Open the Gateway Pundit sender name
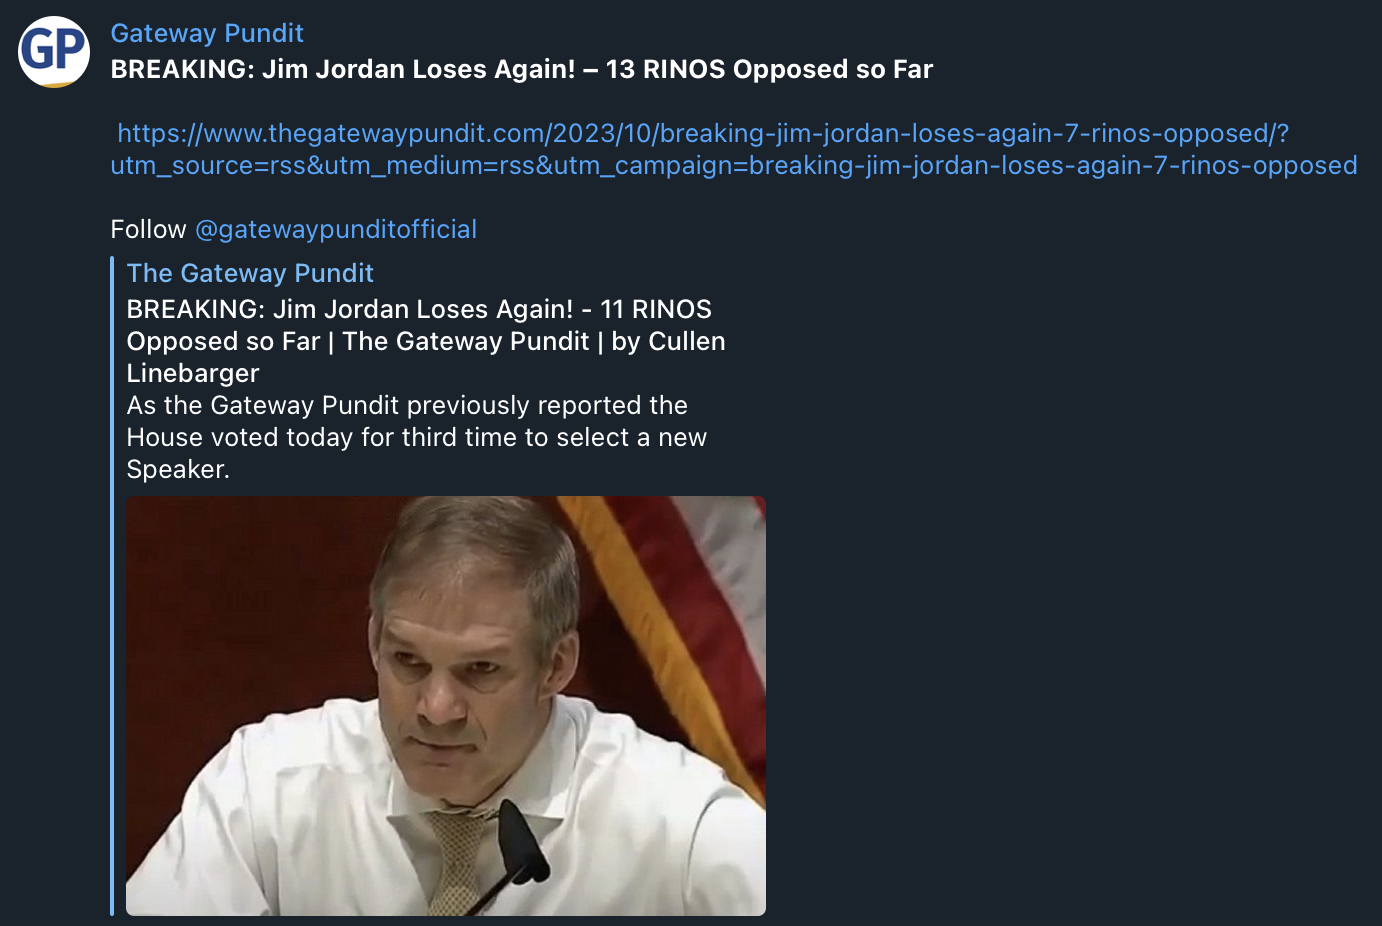The image size is (1382, 926). pos(207,33)
